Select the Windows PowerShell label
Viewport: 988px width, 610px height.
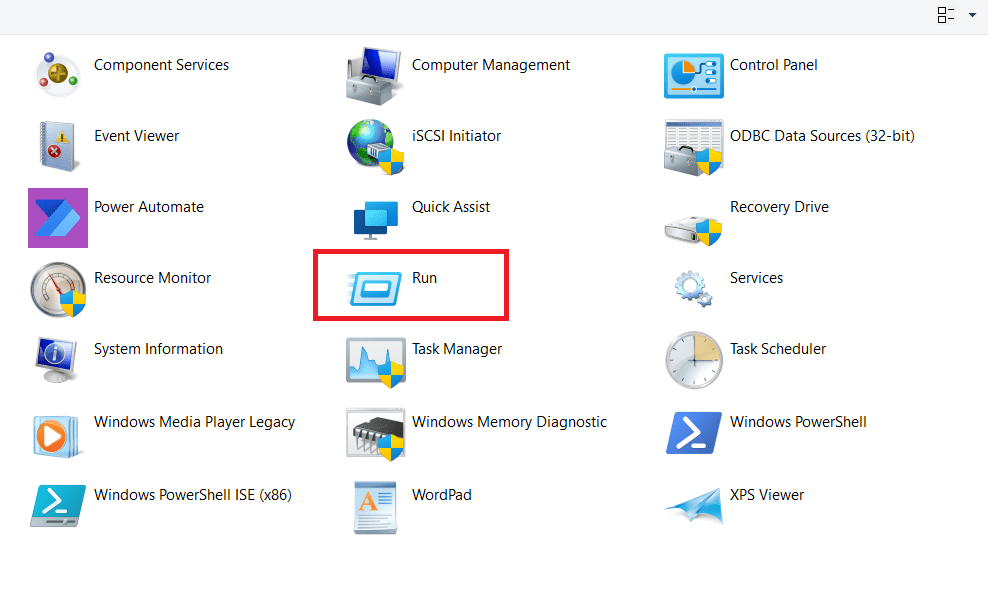[798, 422]
